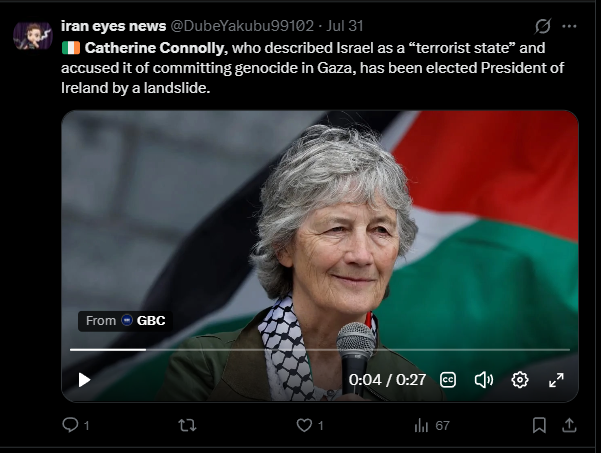601x453 pixels.
Task: Like the post with heart icon
Action: pyautogui.click(x=304, y=425)
